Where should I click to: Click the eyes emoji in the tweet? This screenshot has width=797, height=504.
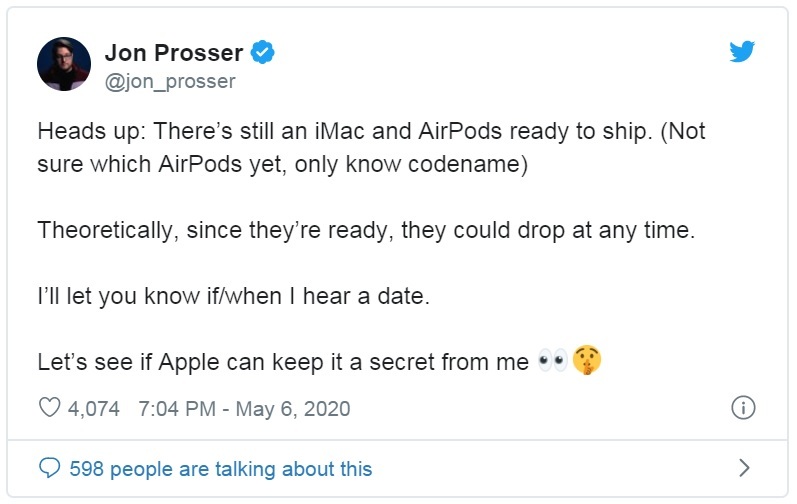[x=553, y=361]
